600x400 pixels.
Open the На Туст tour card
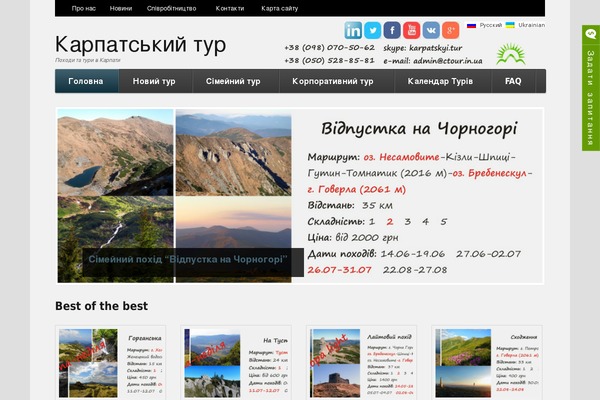coord(236,363)
